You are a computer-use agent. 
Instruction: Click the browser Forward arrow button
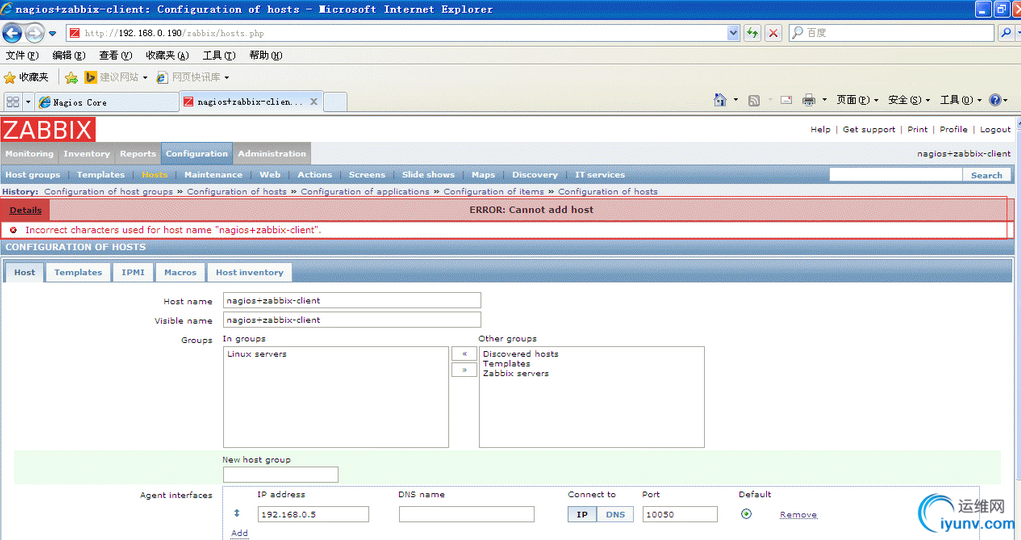click(35, 33)
